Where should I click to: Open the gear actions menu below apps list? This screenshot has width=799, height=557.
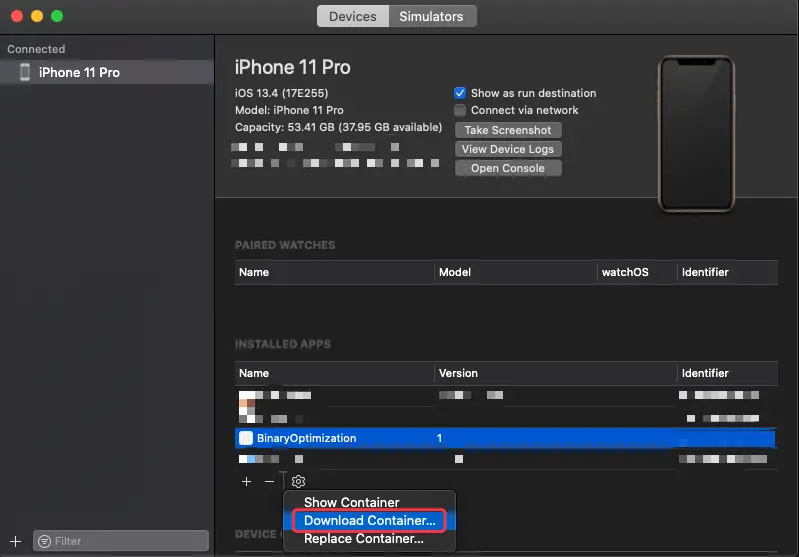pyautogui.click(x=299, y=481)
